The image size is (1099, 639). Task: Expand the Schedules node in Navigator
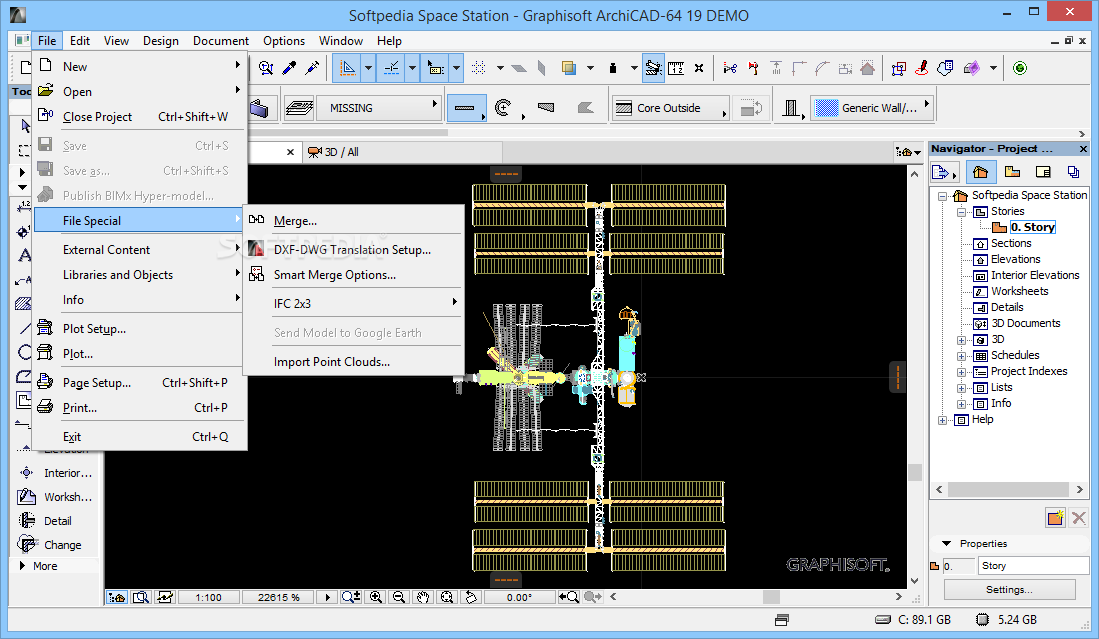[x=961, y=356]
